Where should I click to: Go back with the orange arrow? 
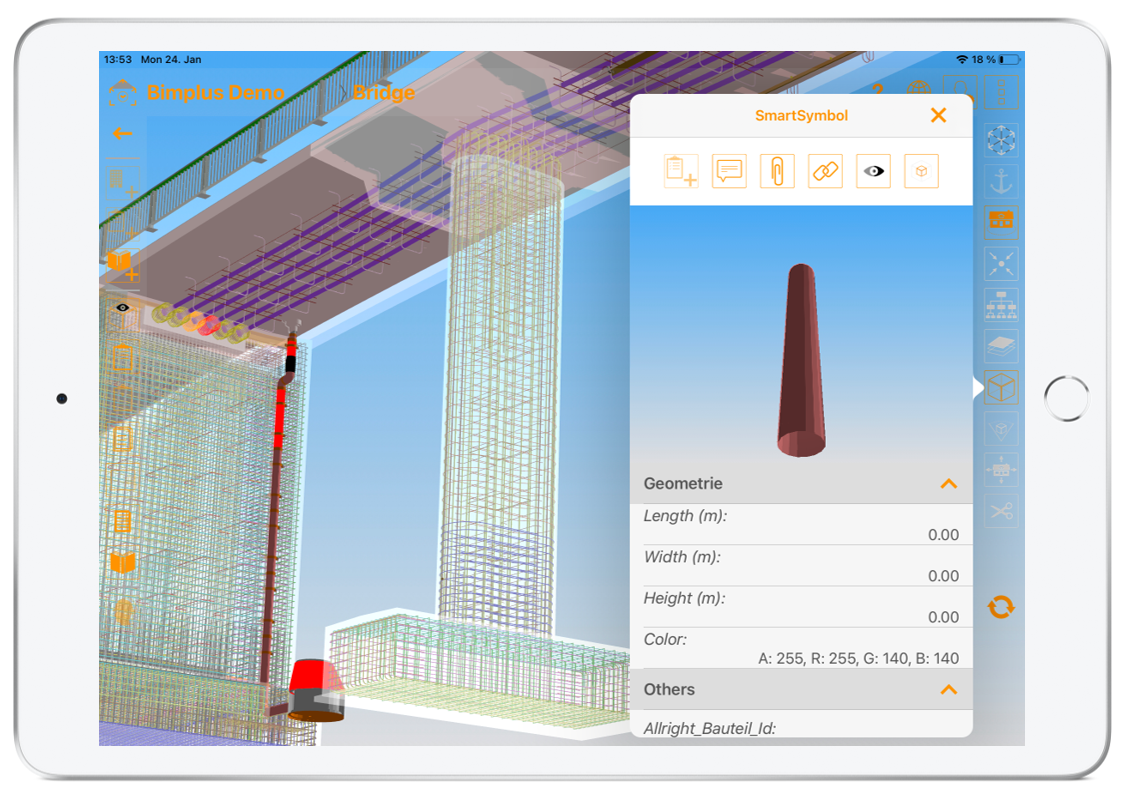point(122,134)
